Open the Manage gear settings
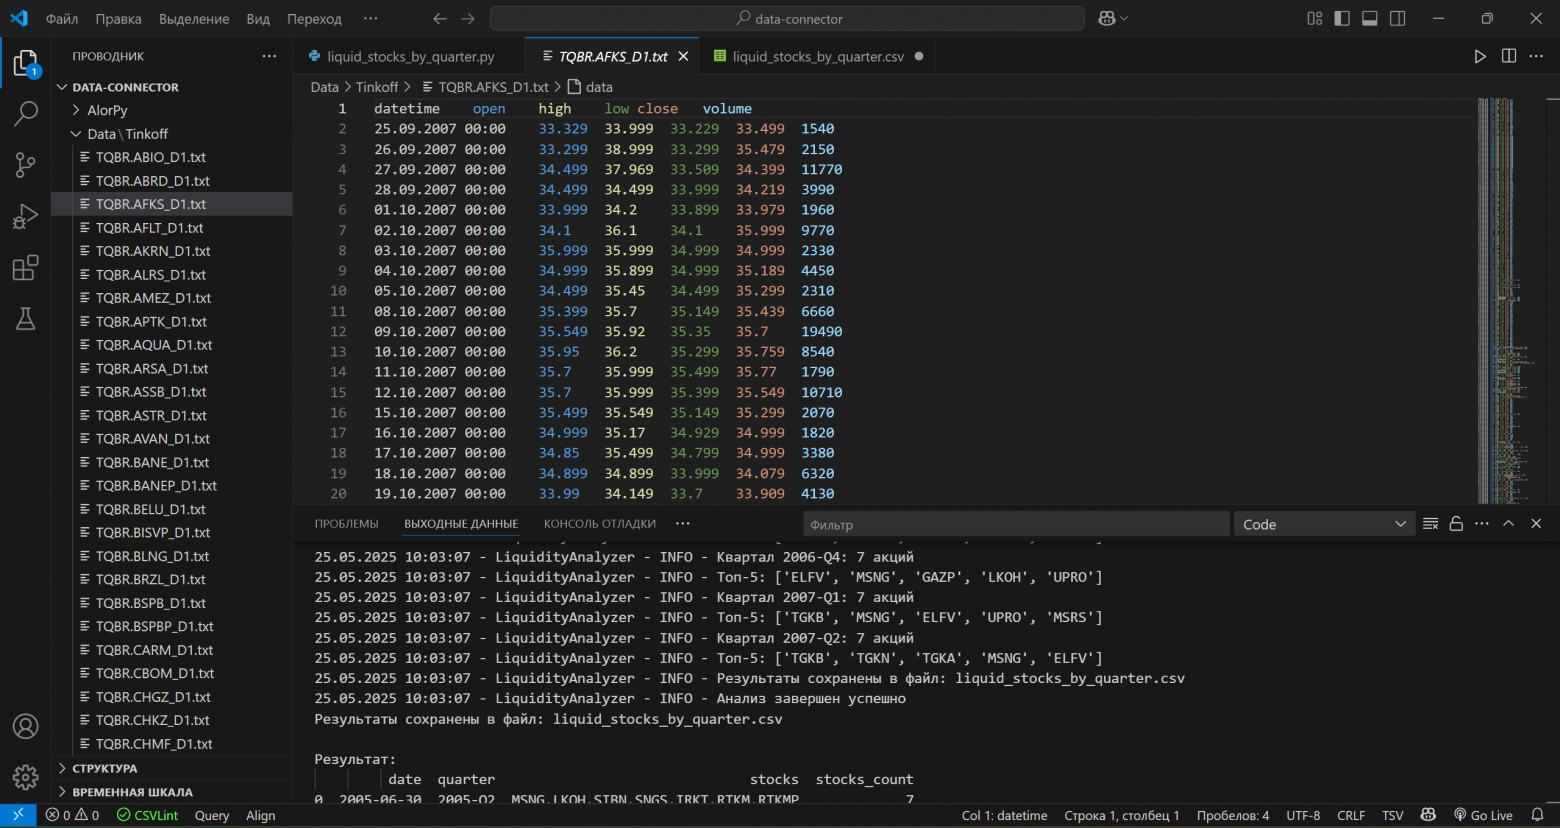The image size is (1560, 828). tap(25, 777)
